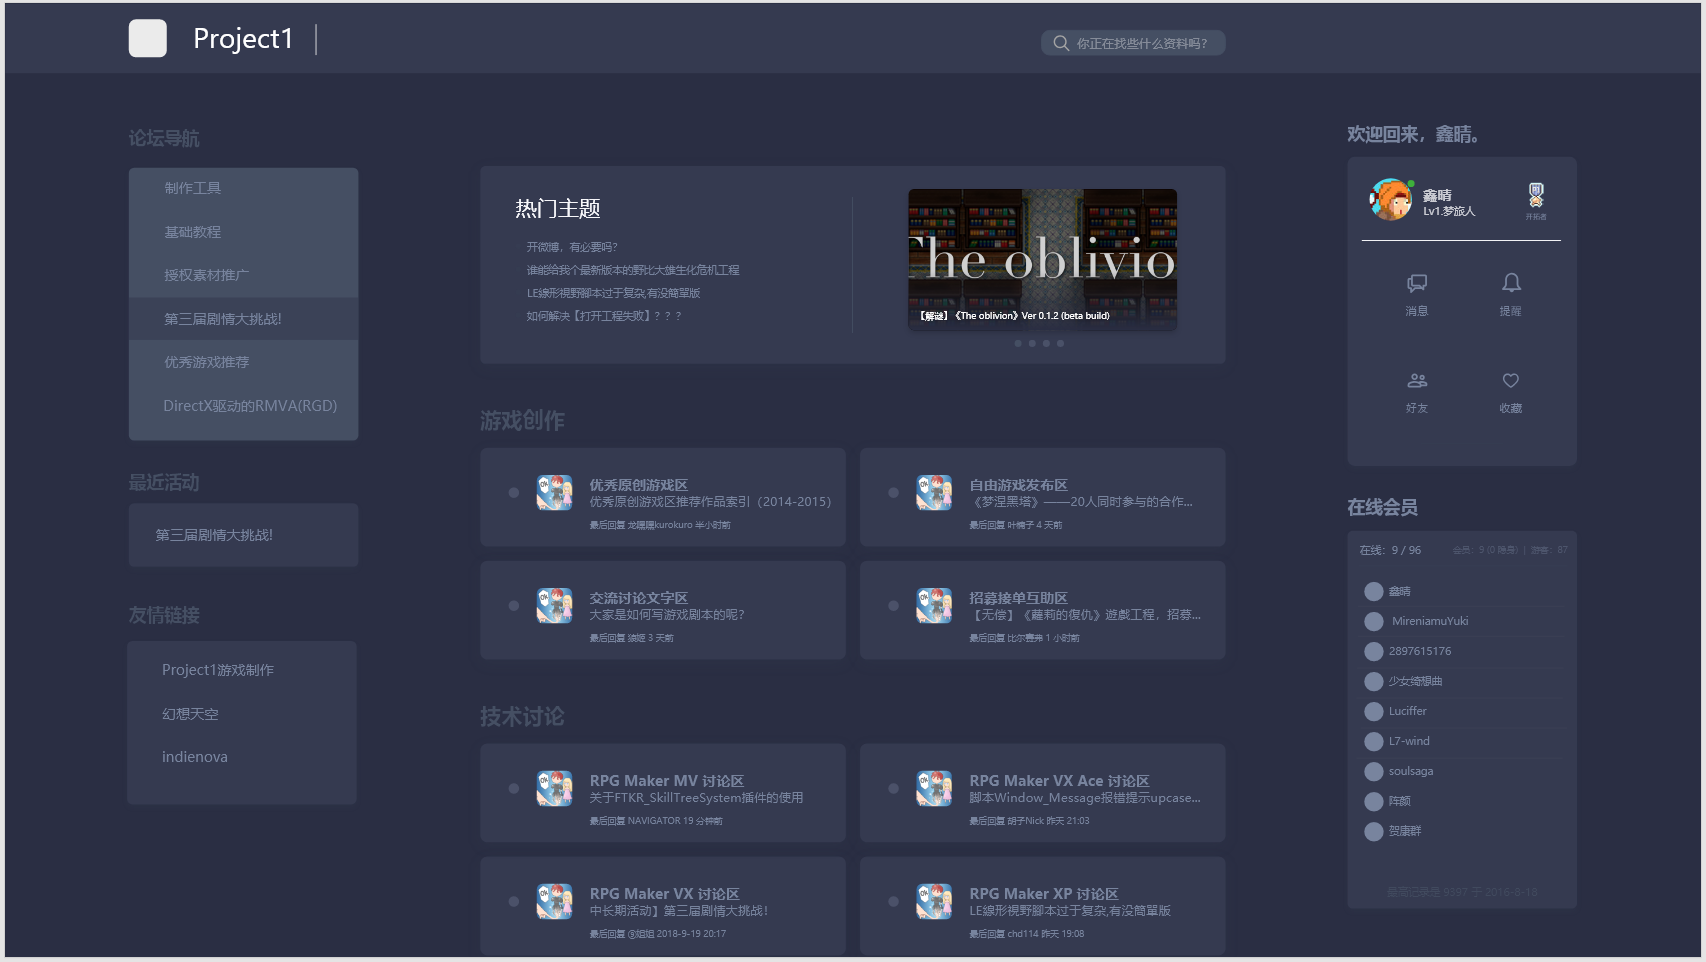Open online member L7-wind

[1409, 741]
